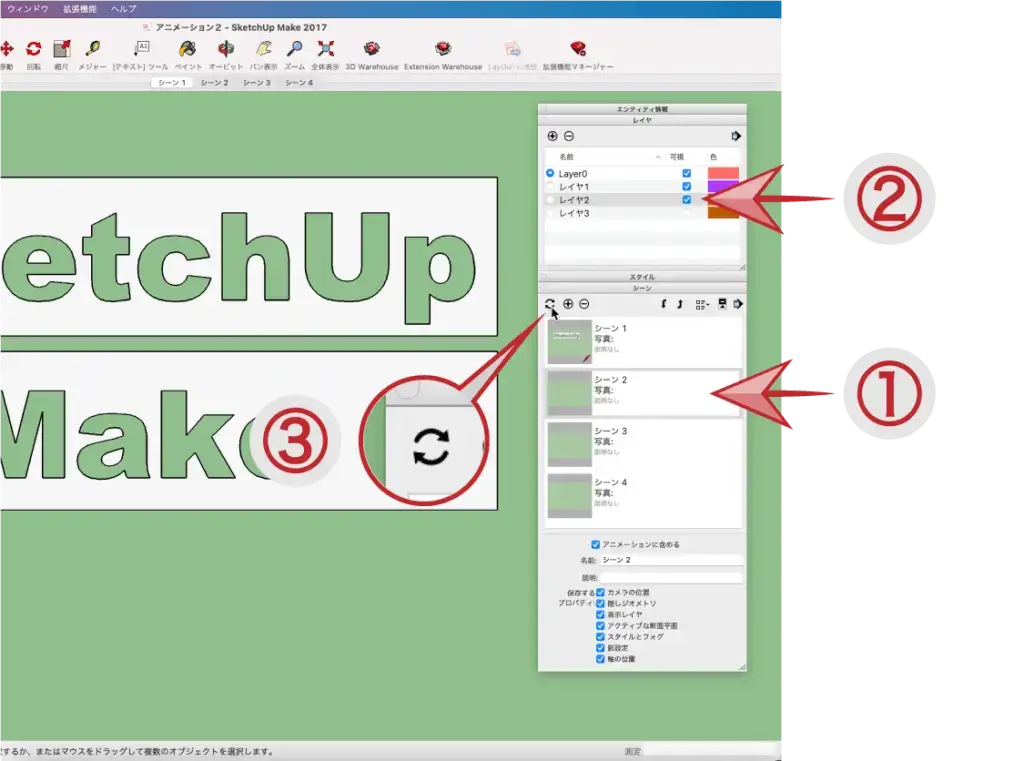Add a new layer with plus icon
This screenshot has width=1024, height=761.
click(552, 136)
